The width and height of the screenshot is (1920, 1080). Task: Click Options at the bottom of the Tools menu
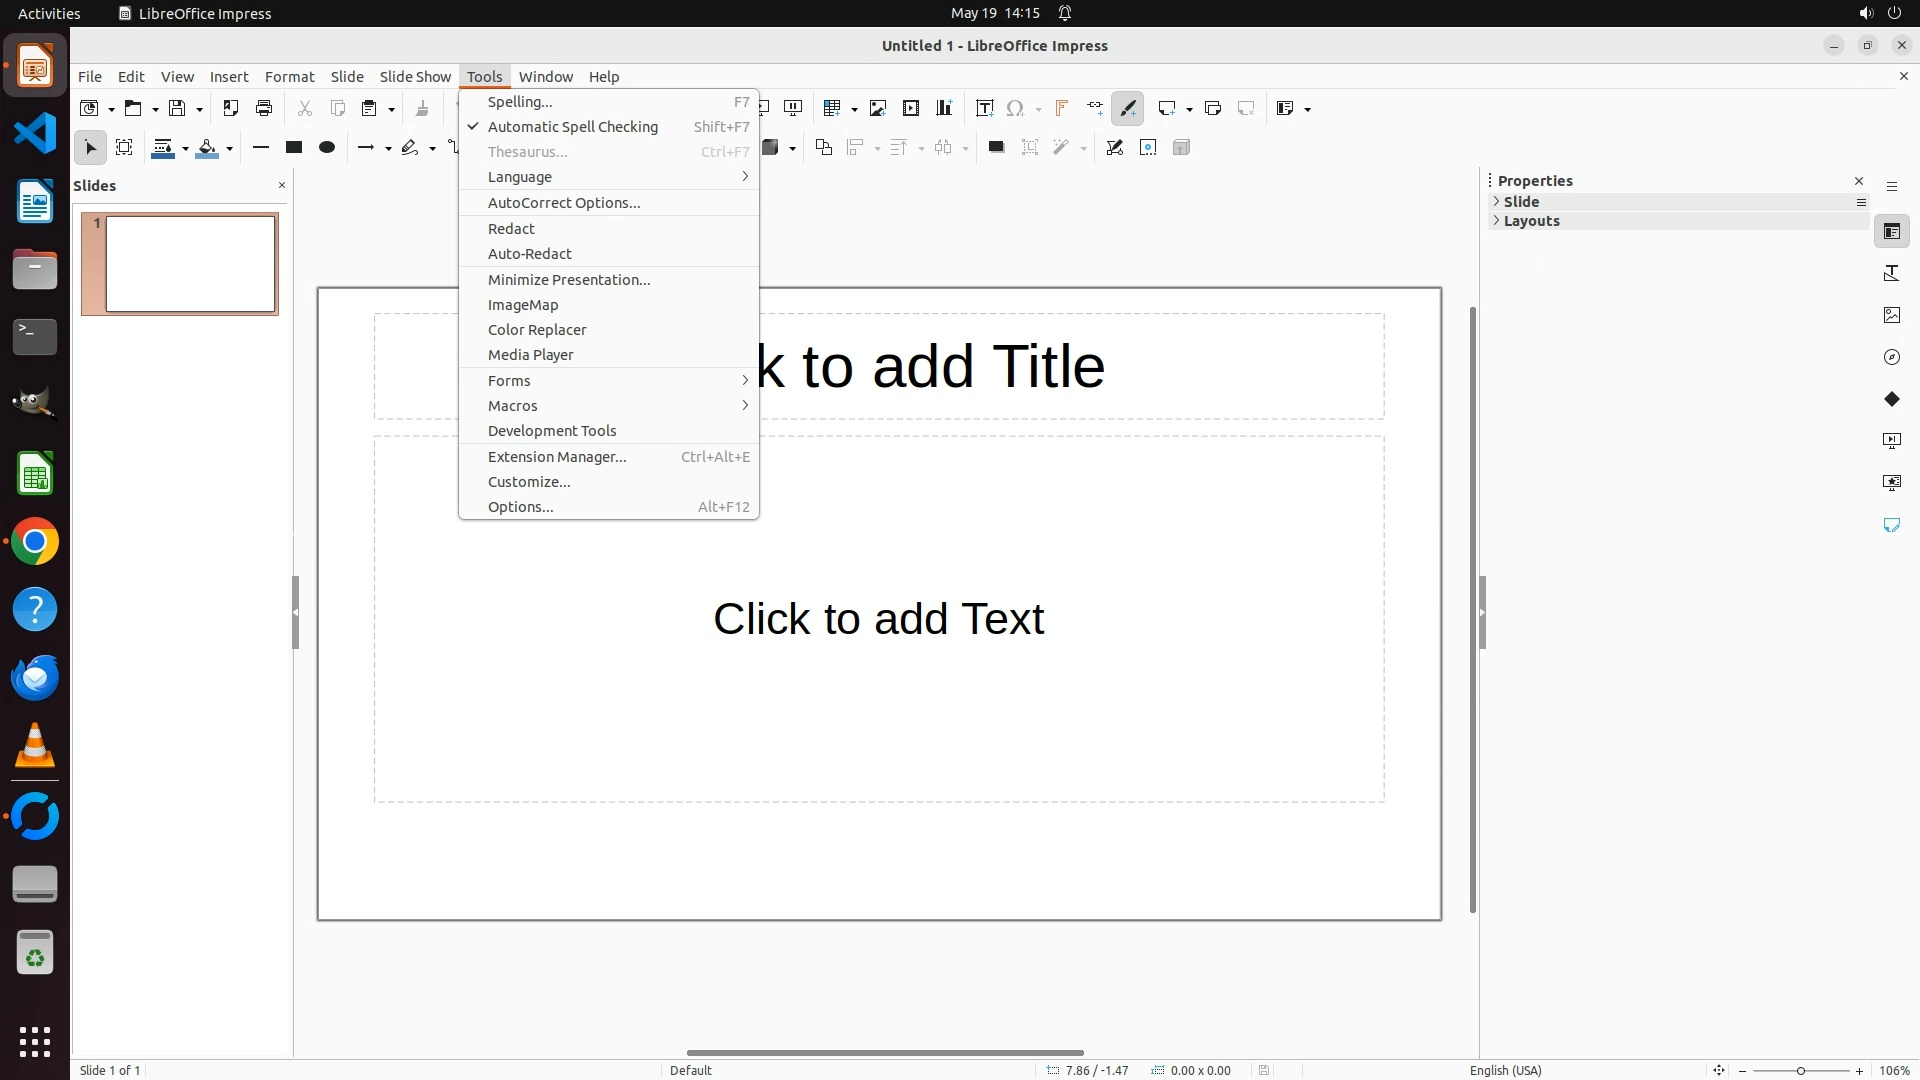(x=520, y=507)
